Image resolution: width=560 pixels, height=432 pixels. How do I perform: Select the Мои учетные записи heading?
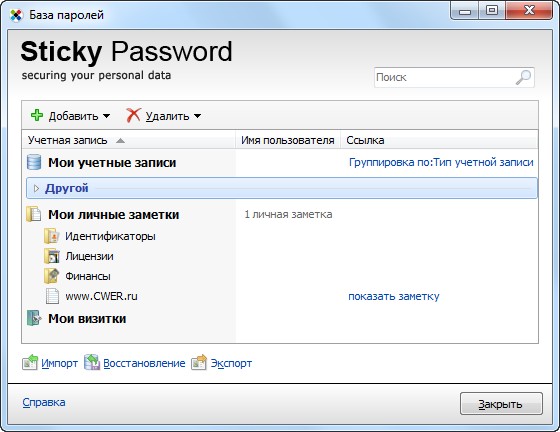pyautogui.click(x=112, y=163)
